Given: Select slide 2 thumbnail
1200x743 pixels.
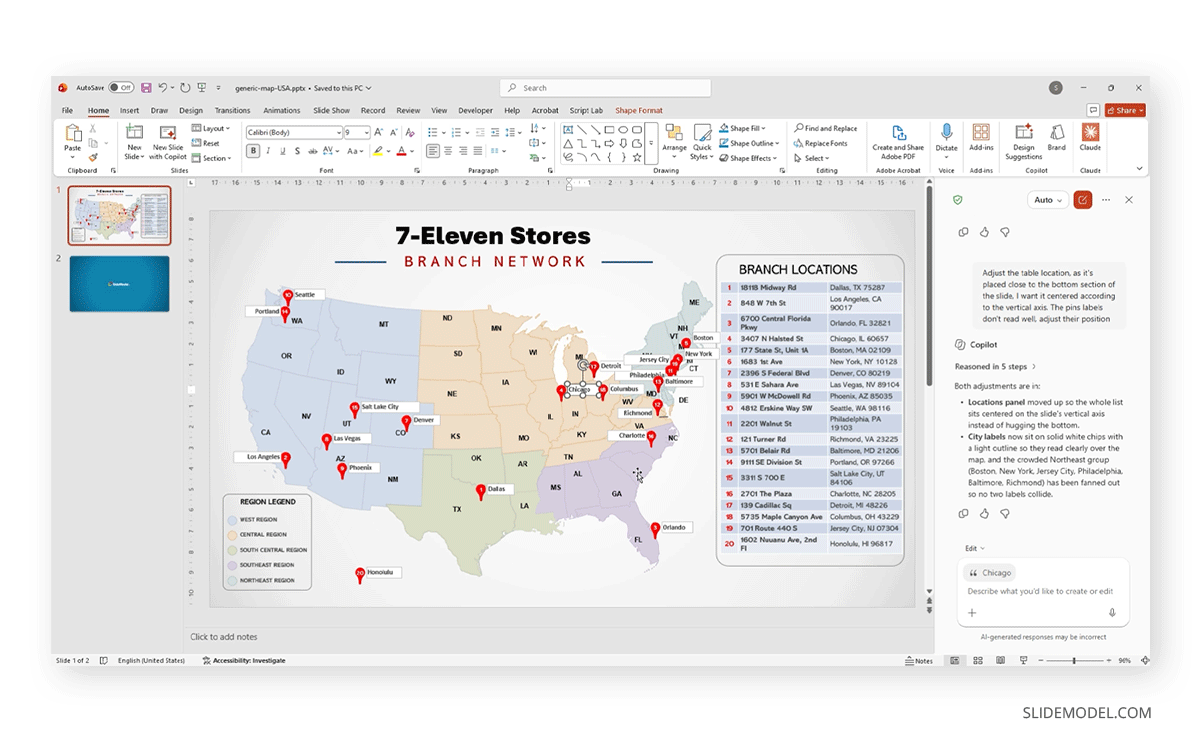Looking at the screenshot, I should tap(119, 283).
